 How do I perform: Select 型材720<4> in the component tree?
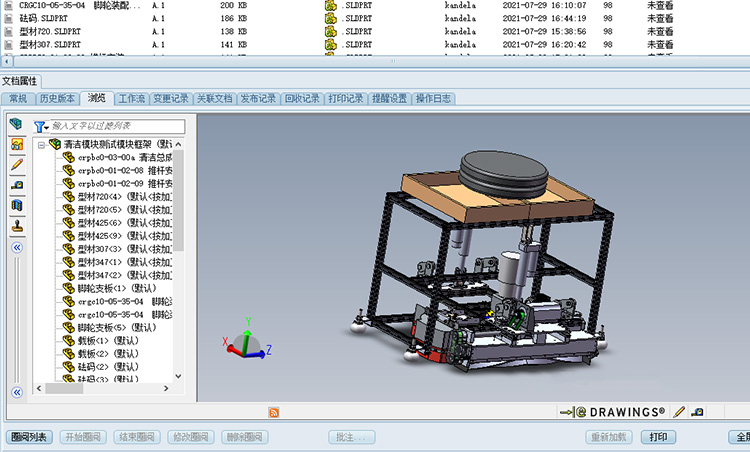(124, 197)
